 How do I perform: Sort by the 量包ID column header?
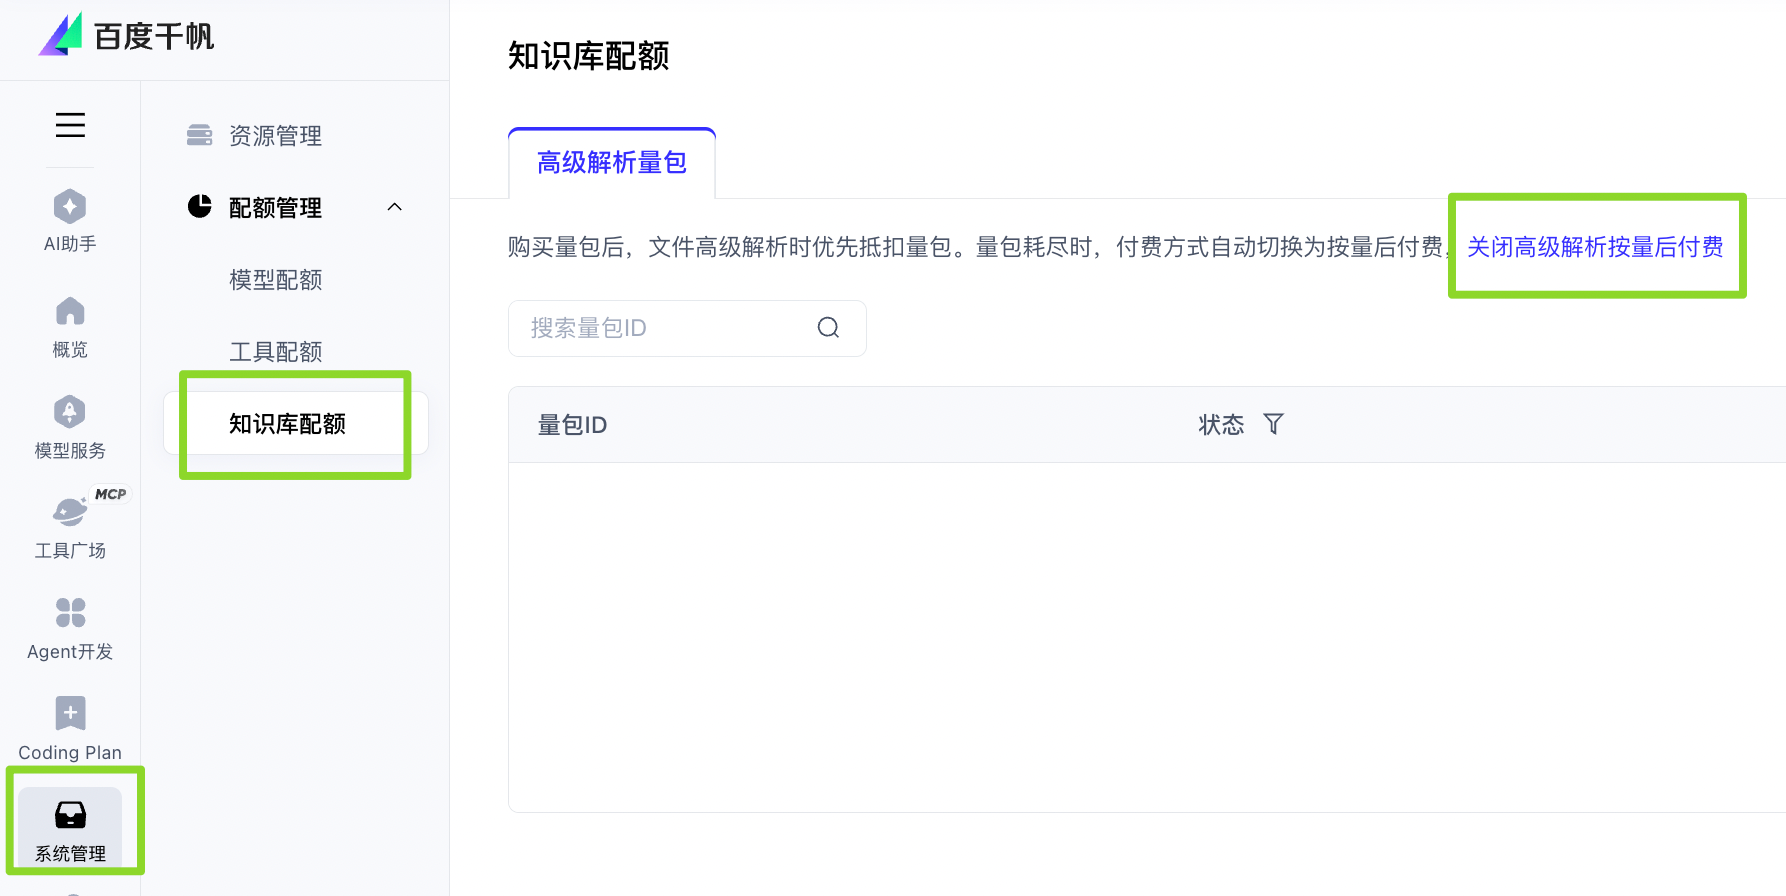coord(572,424)
